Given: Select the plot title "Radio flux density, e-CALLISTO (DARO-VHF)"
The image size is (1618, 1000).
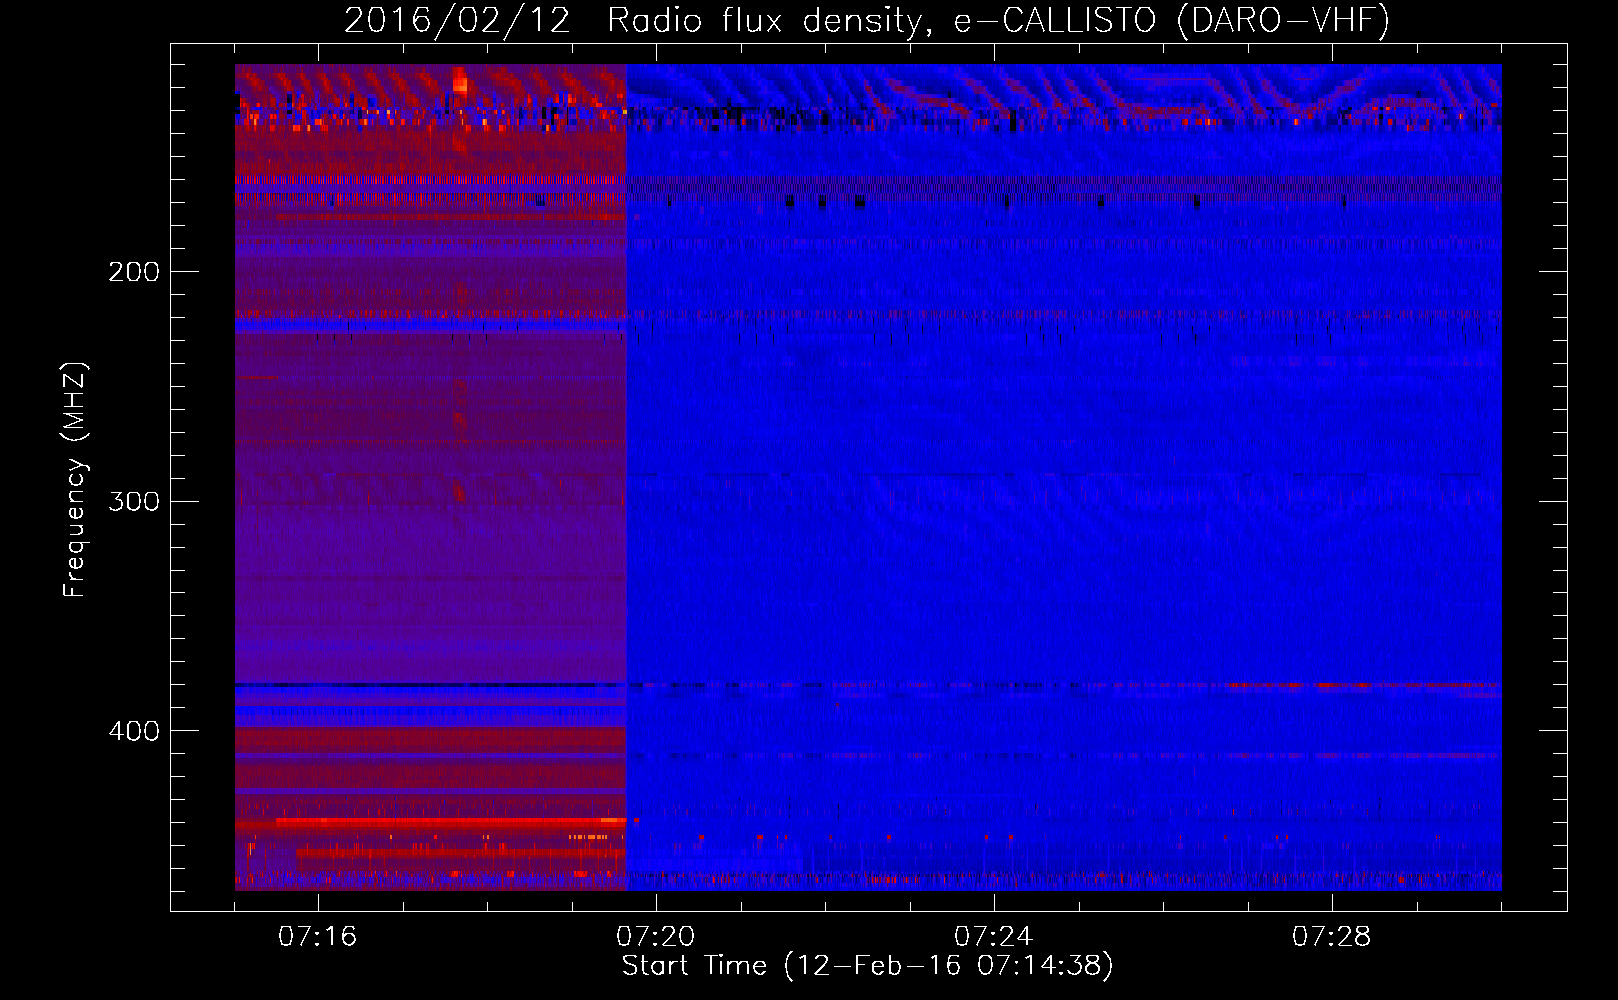Looking at the screenshot, I should click(x=998, y=21).
